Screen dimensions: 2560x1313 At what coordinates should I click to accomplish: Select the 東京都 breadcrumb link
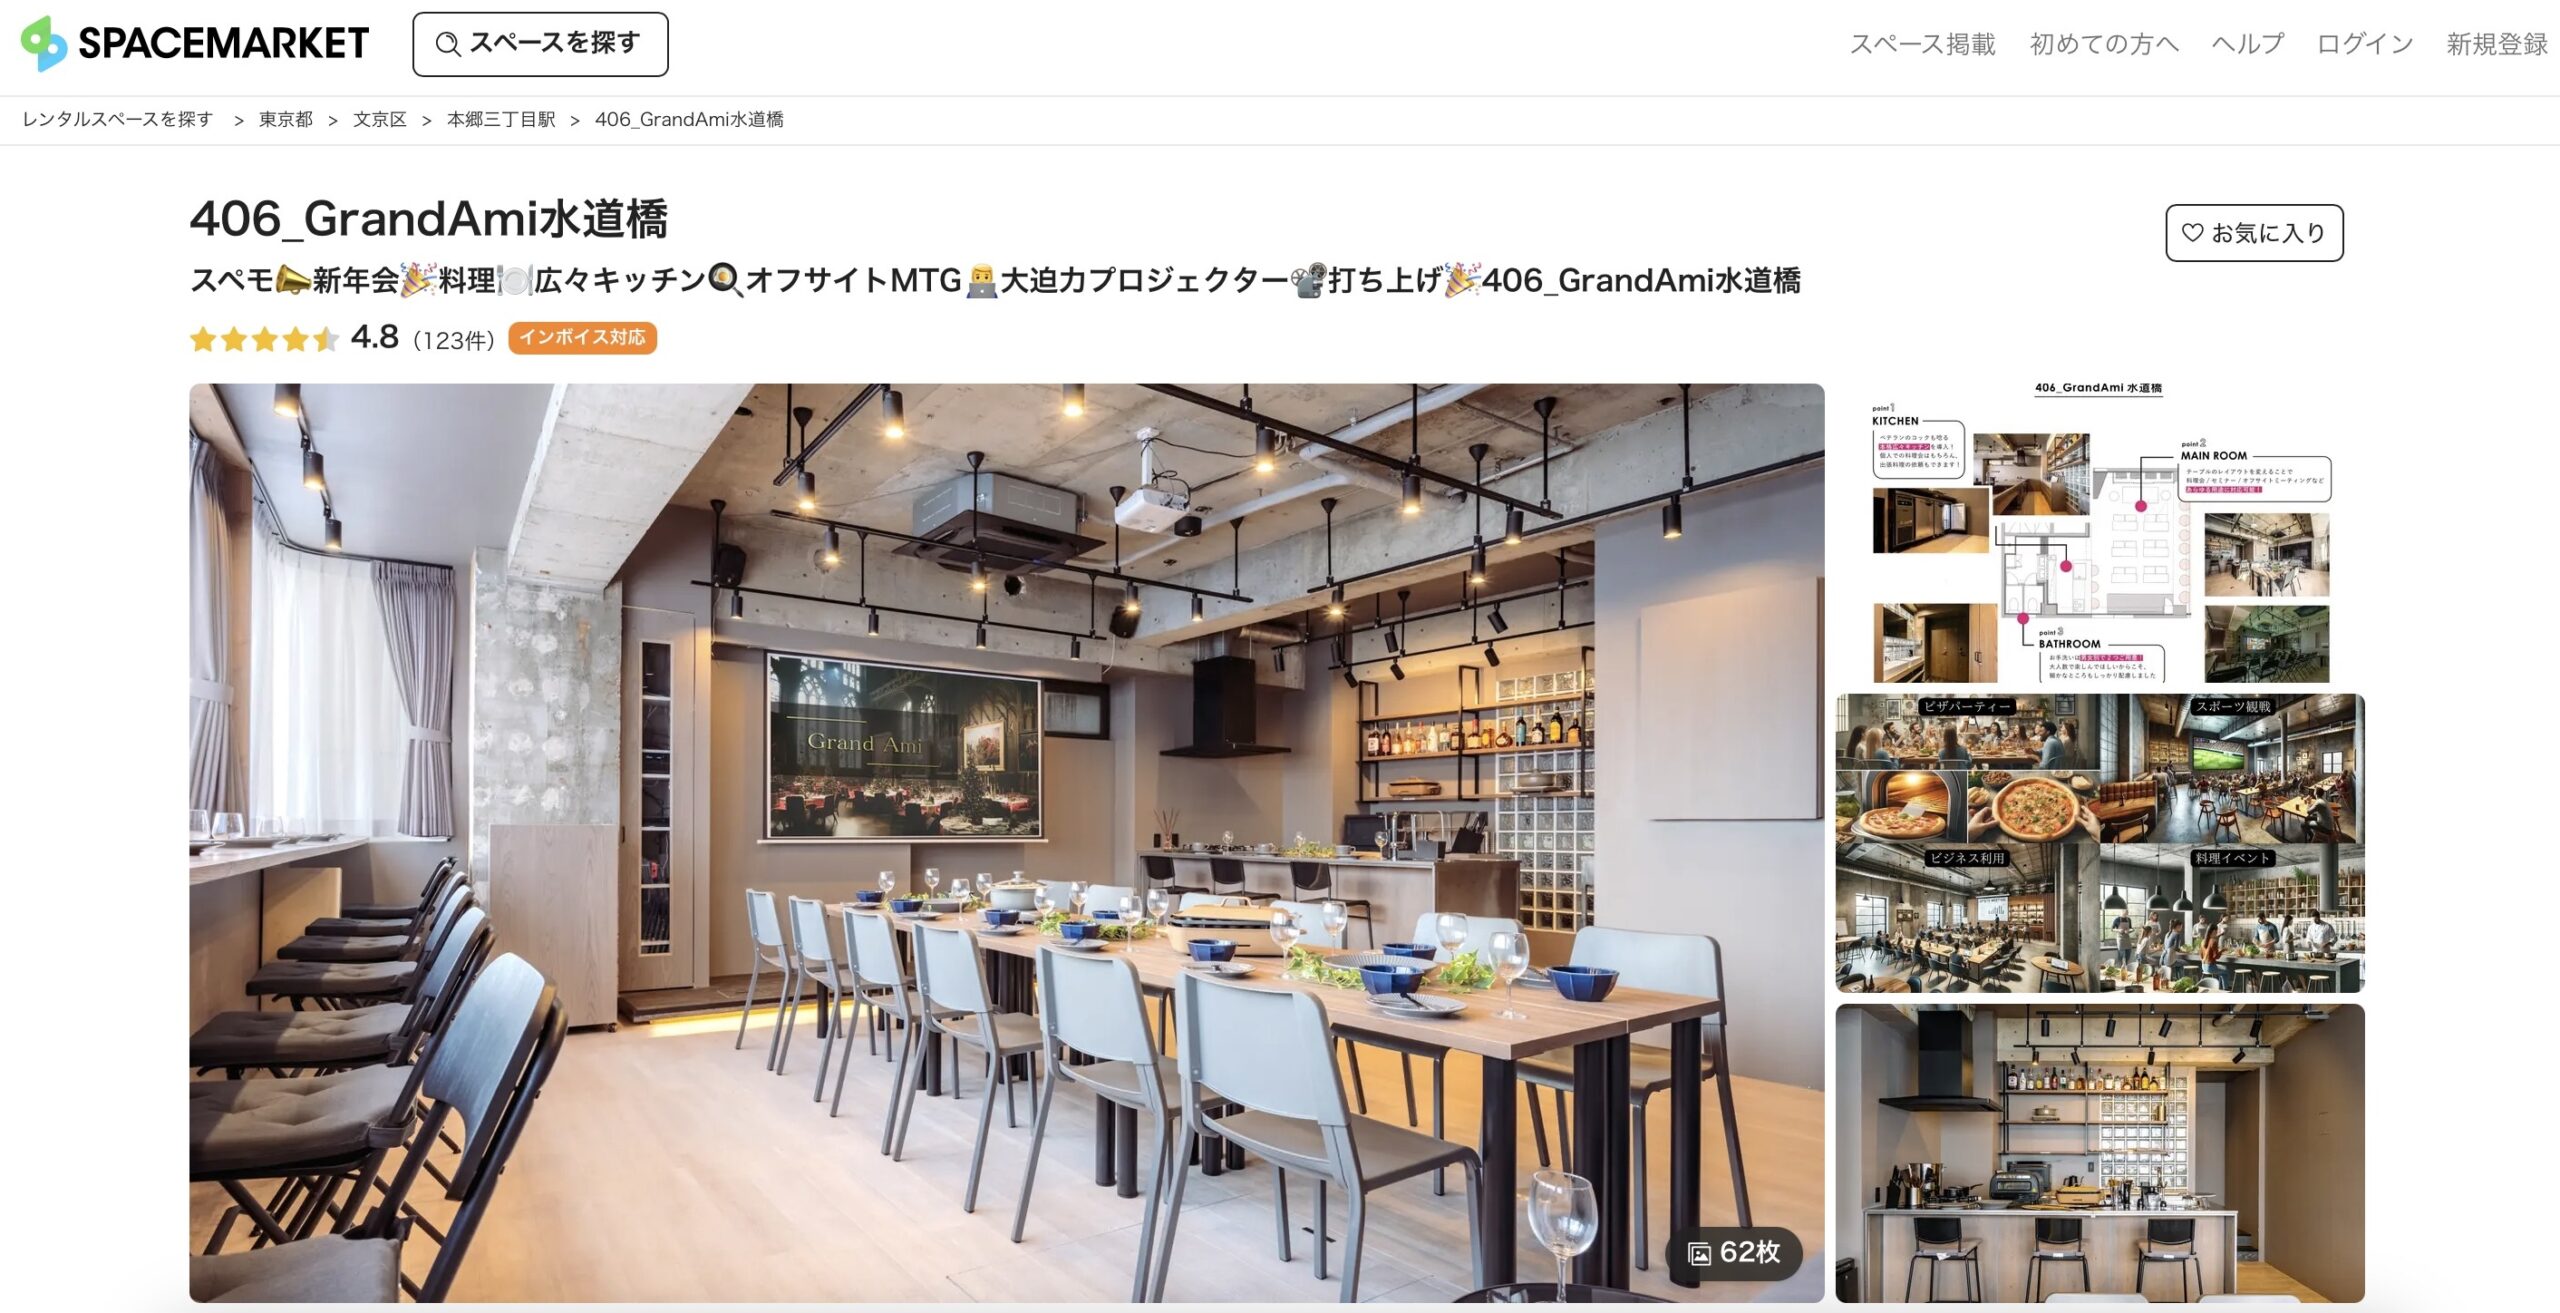click(x=286, y=119)
